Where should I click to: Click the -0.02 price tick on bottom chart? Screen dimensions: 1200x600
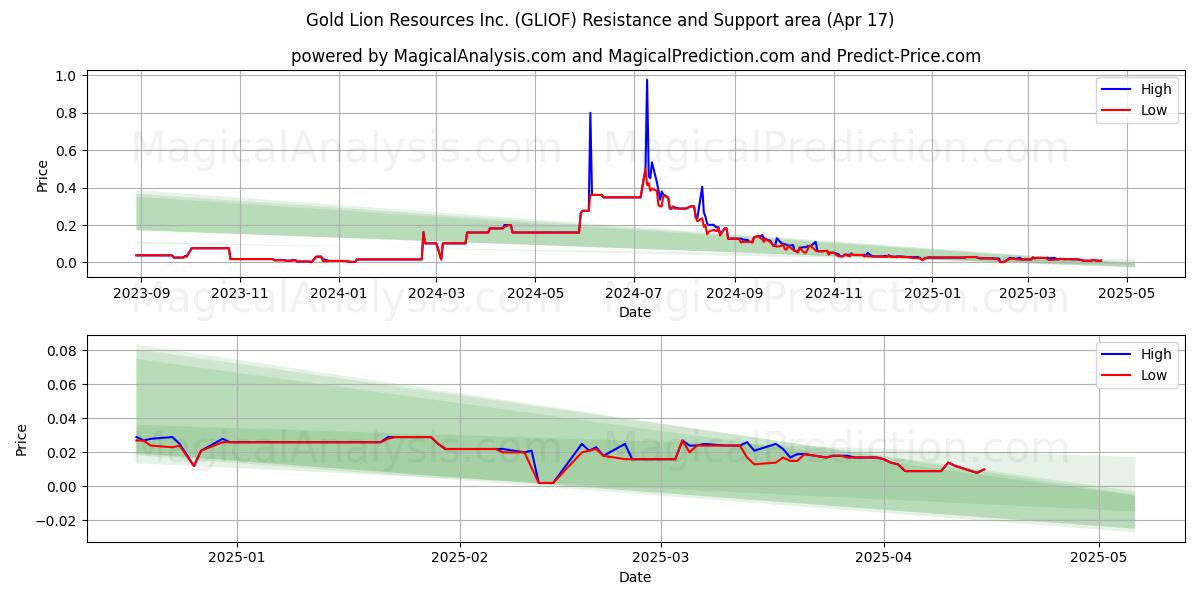(57, 521)
